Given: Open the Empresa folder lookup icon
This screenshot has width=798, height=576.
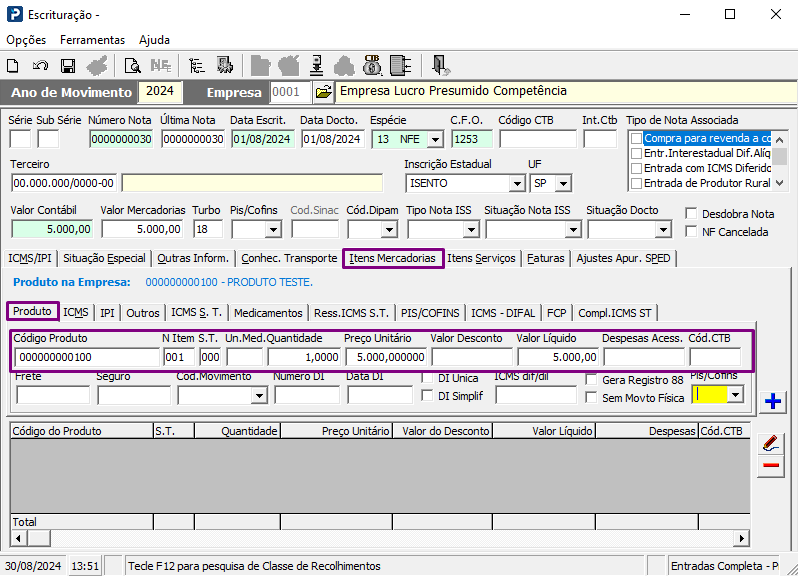Looking at the screenshot, I should pyautogui.click(x=323, y=92).
